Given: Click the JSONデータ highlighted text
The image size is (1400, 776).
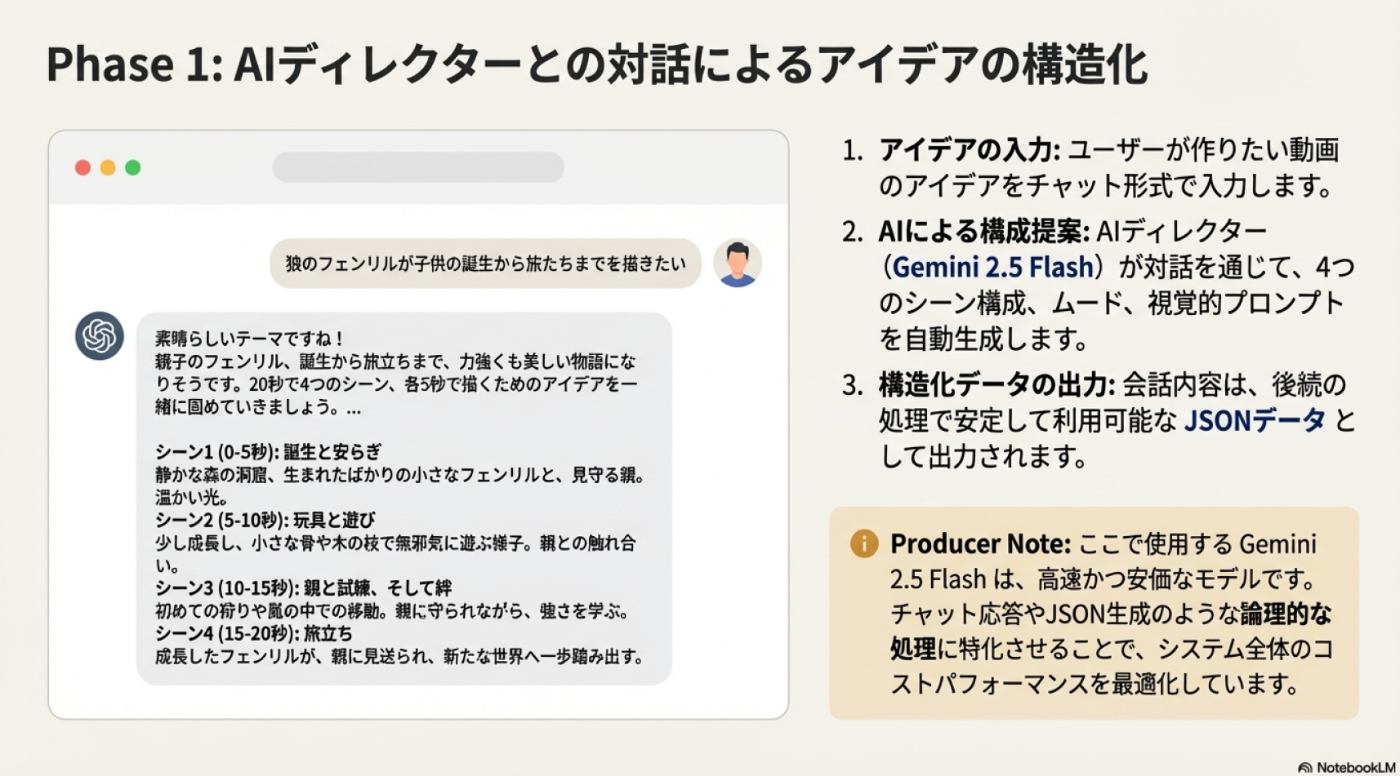Looking at the screenshot, I should [1254, 421].
